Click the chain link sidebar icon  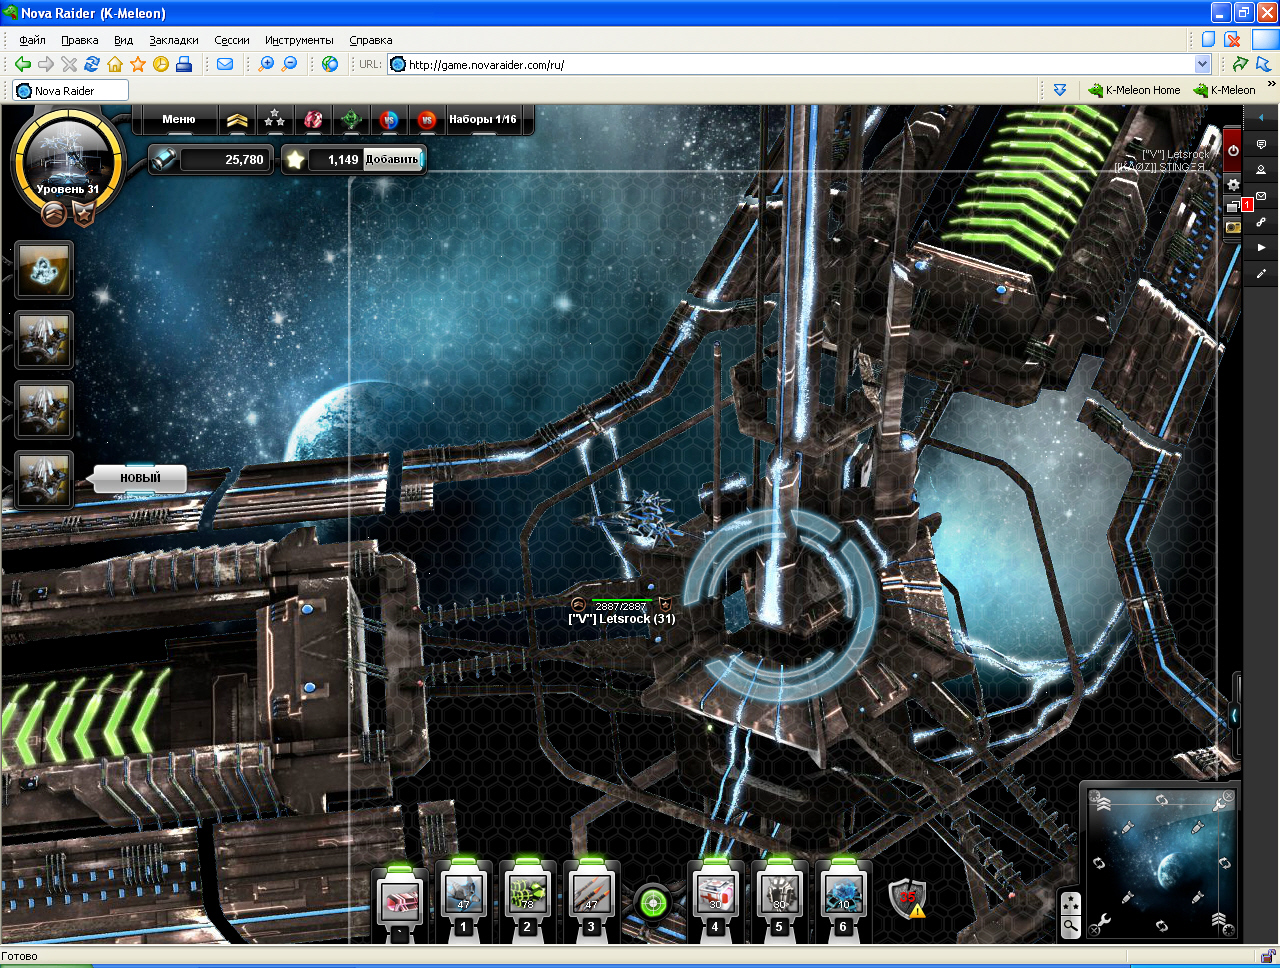[1261, 222]
